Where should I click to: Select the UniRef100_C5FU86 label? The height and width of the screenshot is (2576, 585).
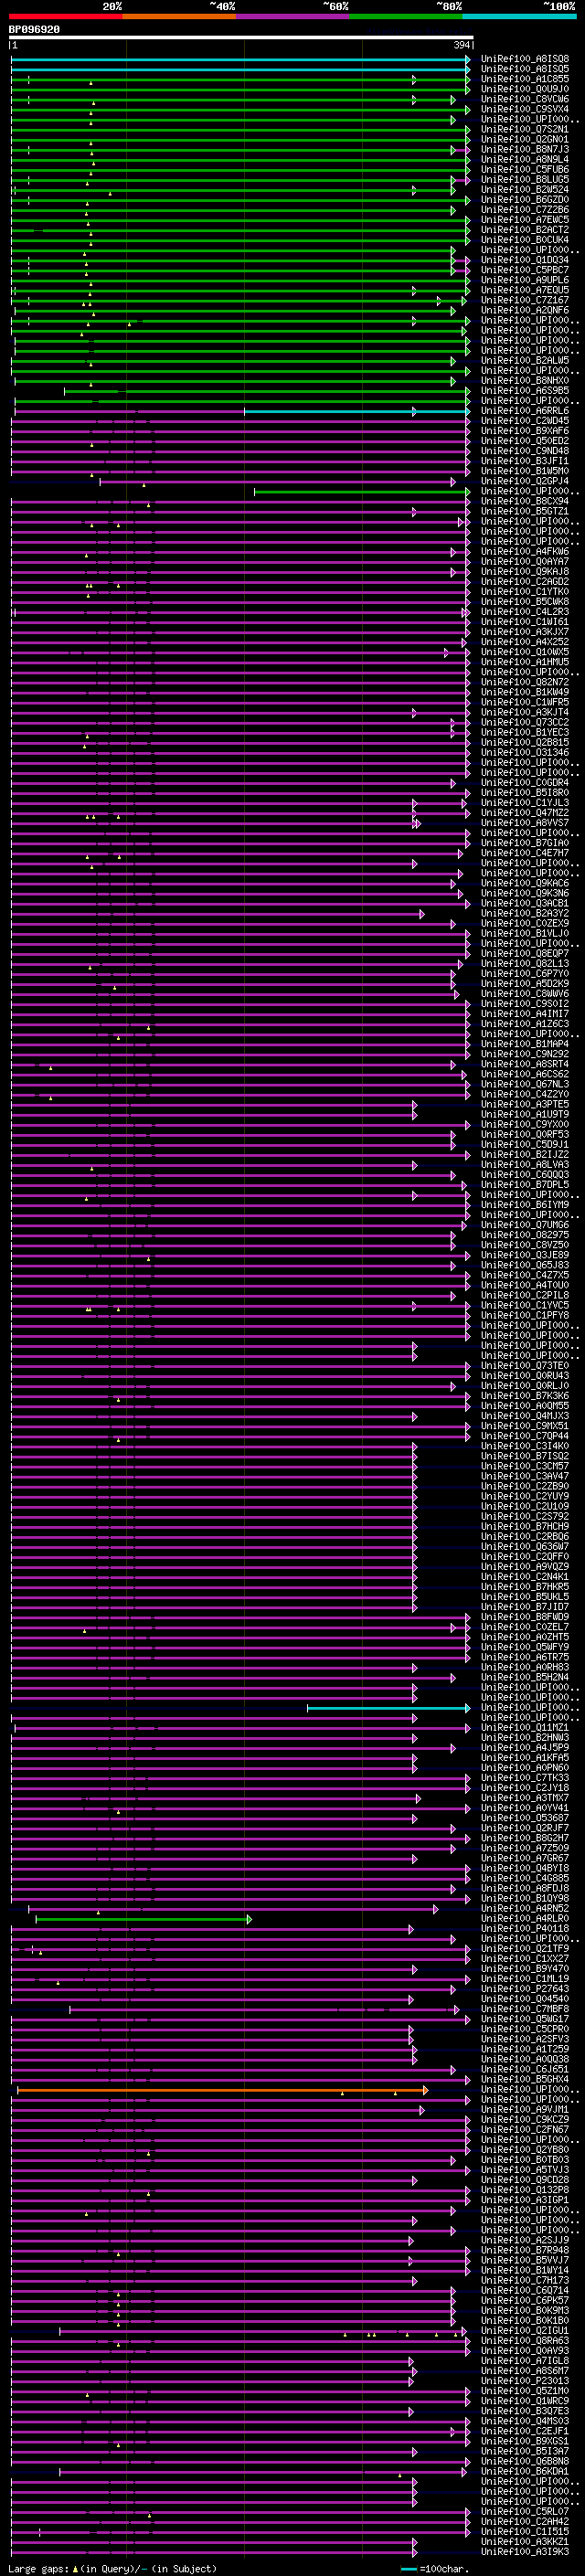tap(524, 169)
